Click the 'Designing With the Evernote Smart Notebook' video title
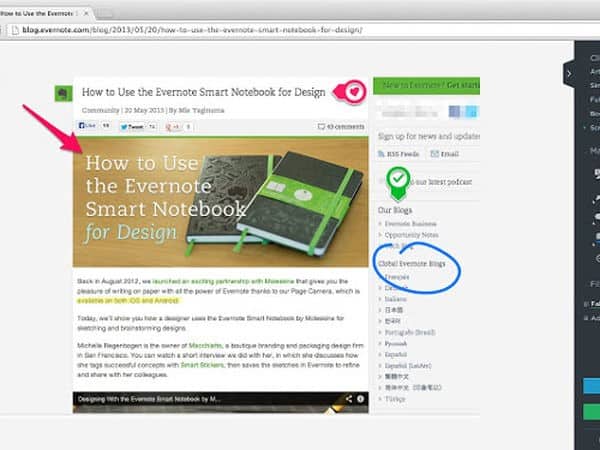The width and height of the screenshot is (600, 450). click(149, 399)
